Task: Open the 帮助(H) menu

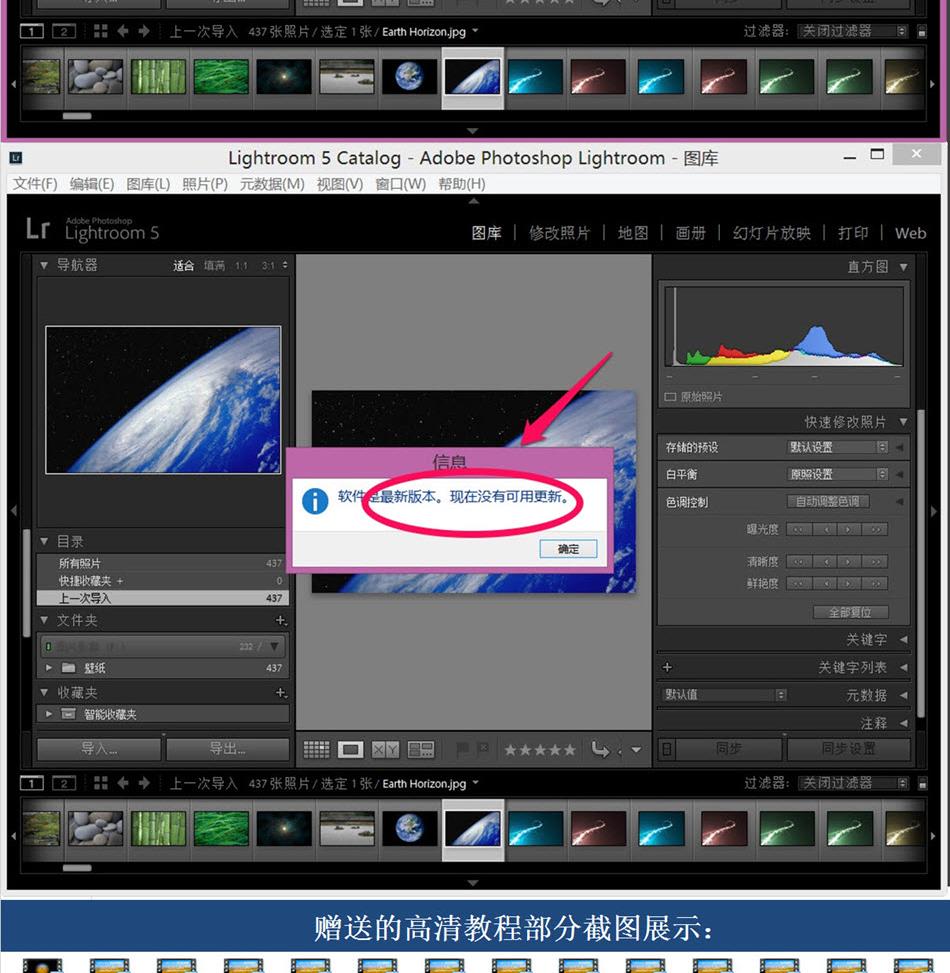Action: (x=462, y=184)
